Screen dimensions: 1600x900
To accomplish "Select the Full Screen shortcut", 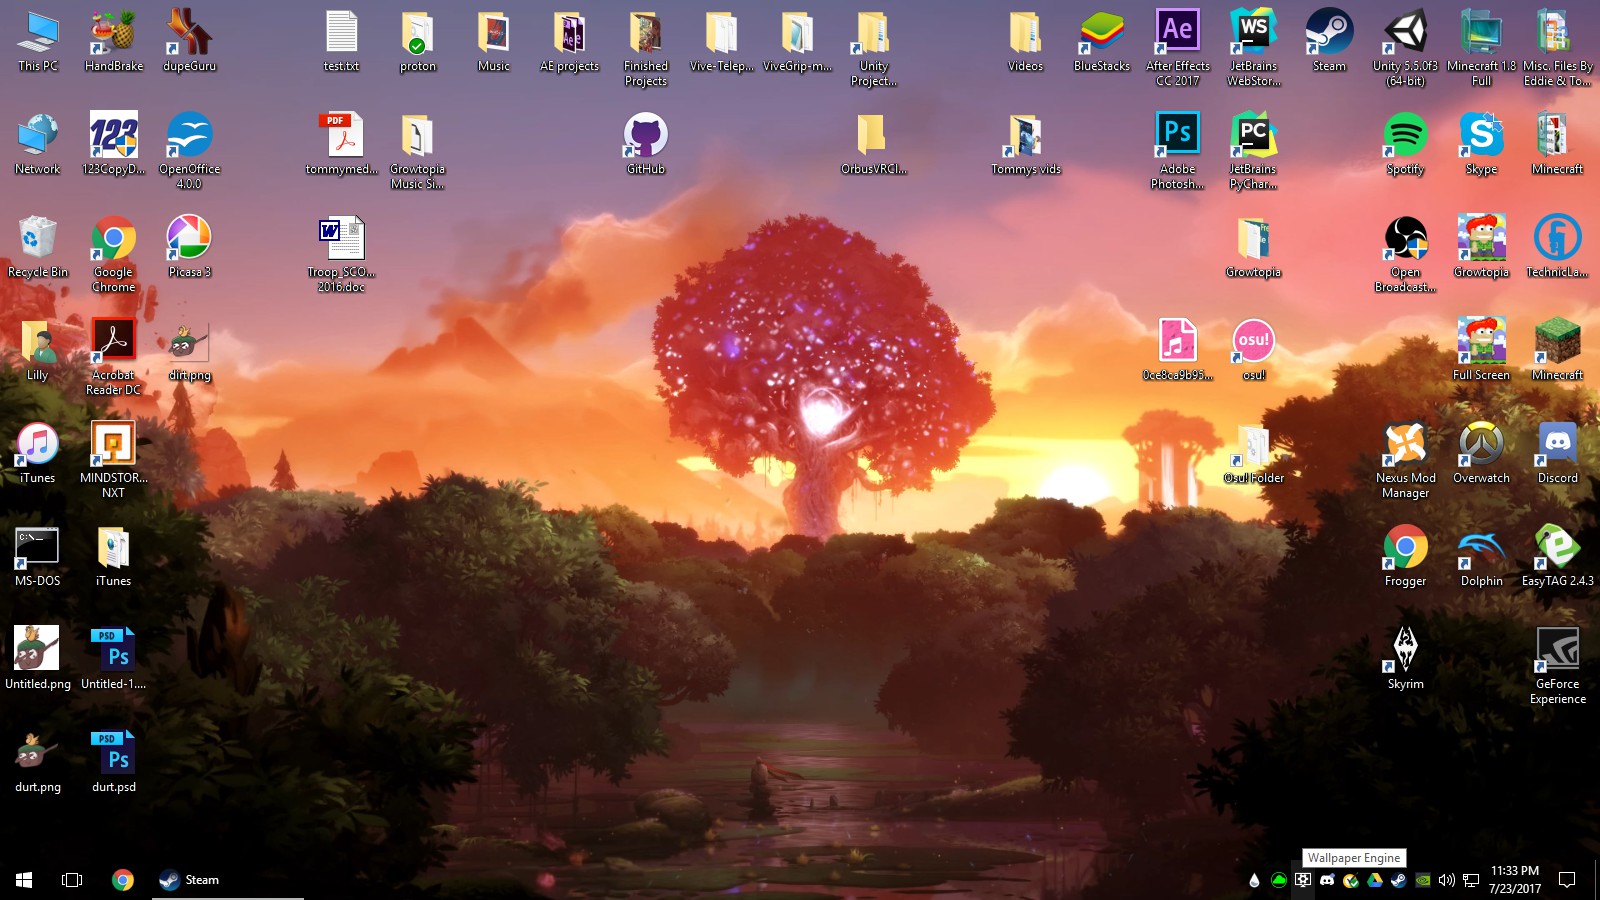I will point(1482,350).
